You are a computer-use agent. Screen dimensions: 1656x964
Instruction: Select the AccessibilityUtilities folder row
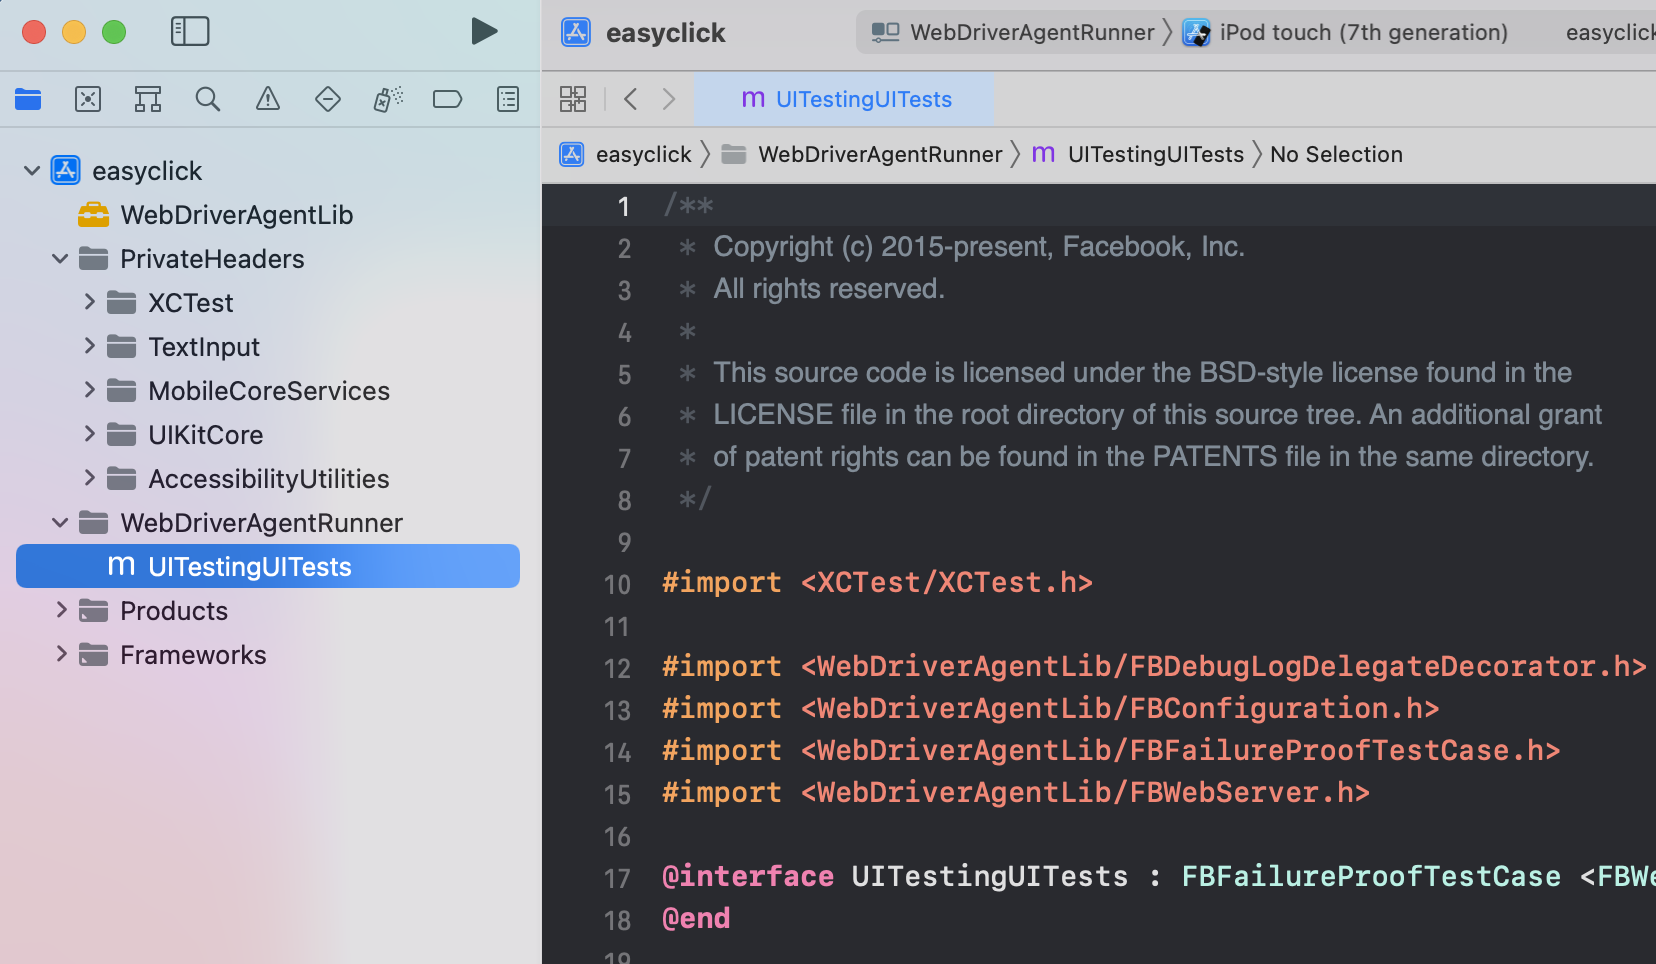(268, 479)
